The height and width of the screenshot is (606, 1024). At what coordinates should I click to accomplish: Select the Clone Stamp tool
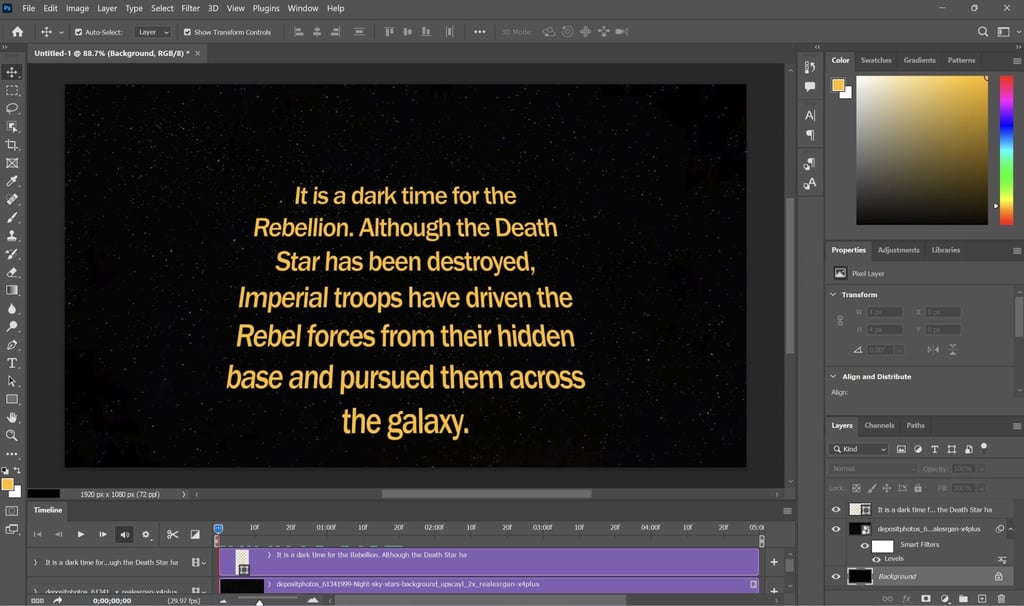coord(12,236)
